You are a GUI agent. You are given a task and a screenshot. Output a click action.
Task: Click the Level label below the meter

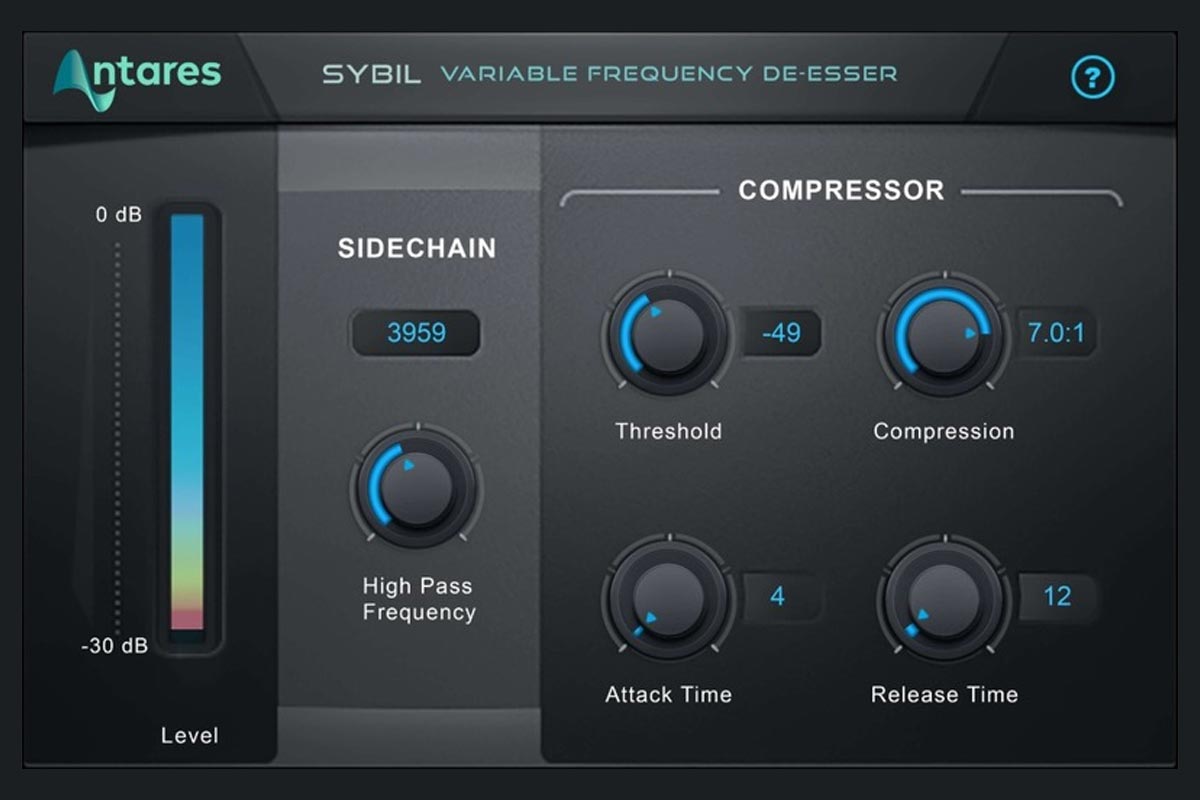click(x=189, y=736)
